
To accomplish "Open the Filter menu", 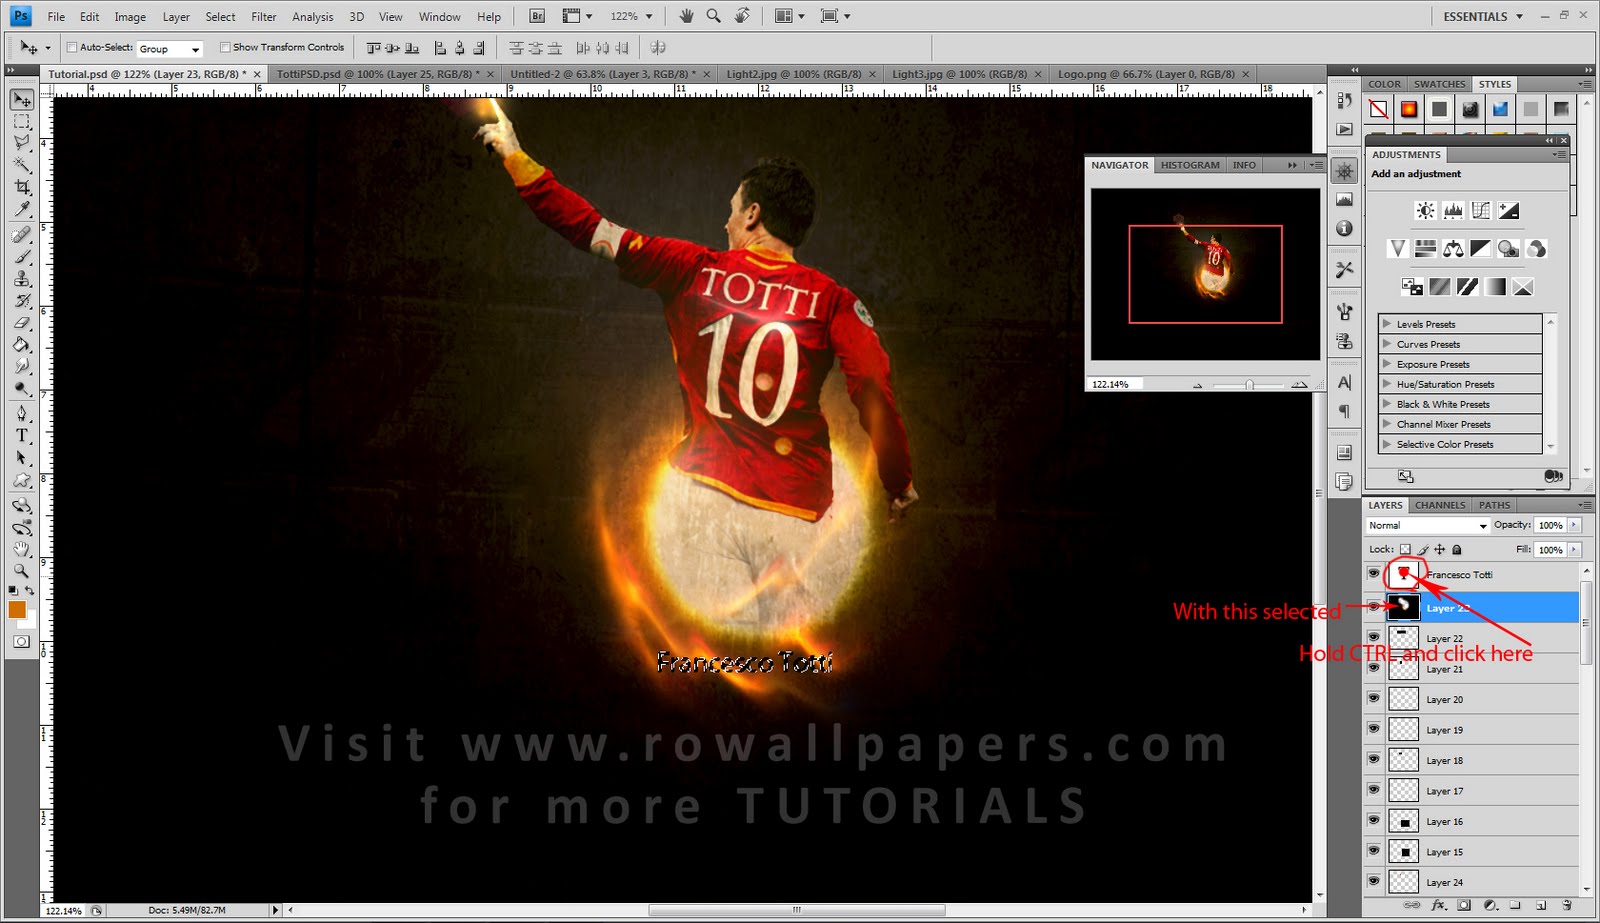I will pyautogui.click(x=264, y=17).
